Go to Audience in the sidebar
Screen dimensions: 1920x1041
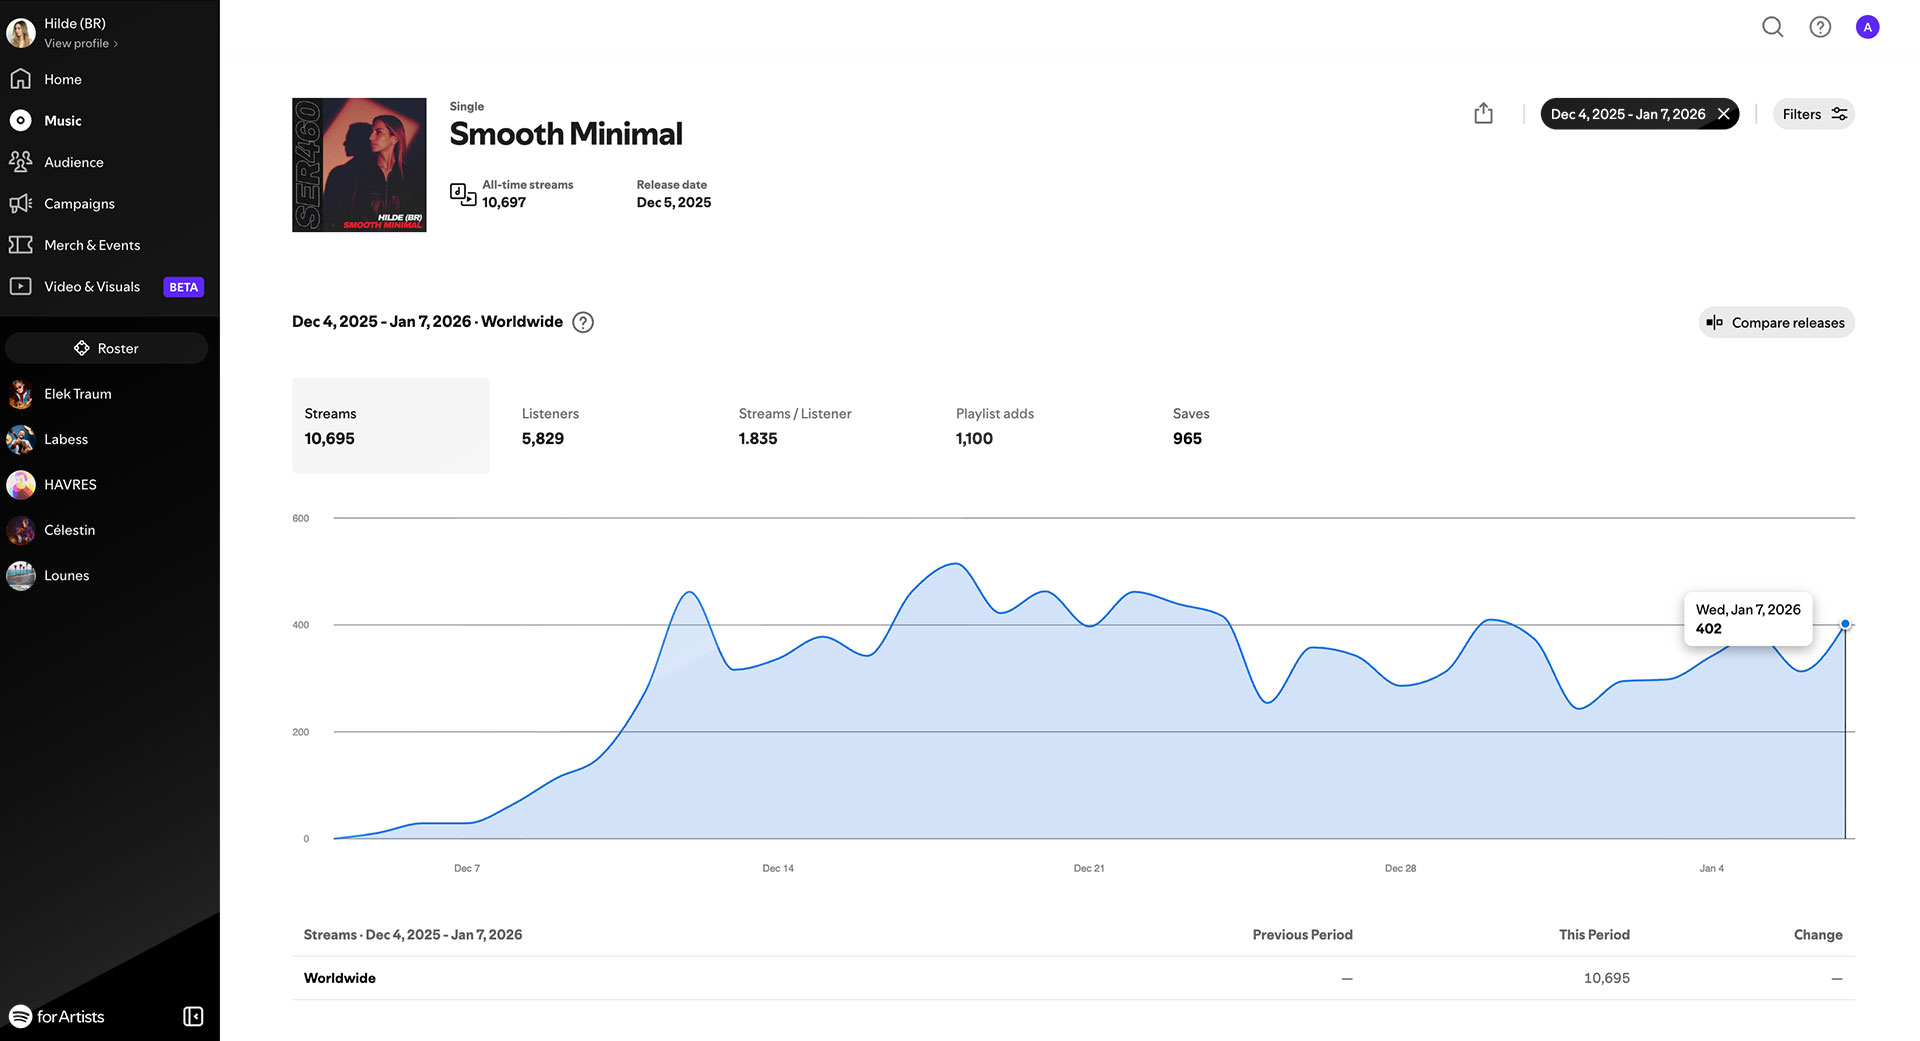73,162
